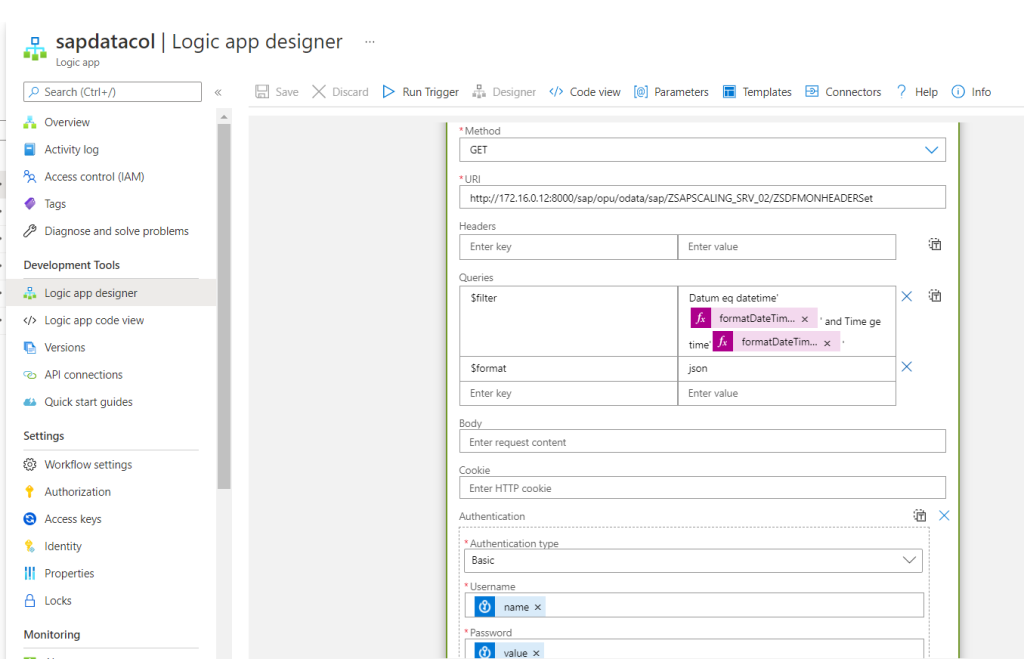Screen dimensions: 1024x659
Task: Switch Authentication to text mode icon
Action: pyautogui.click(x=920, y=515)
